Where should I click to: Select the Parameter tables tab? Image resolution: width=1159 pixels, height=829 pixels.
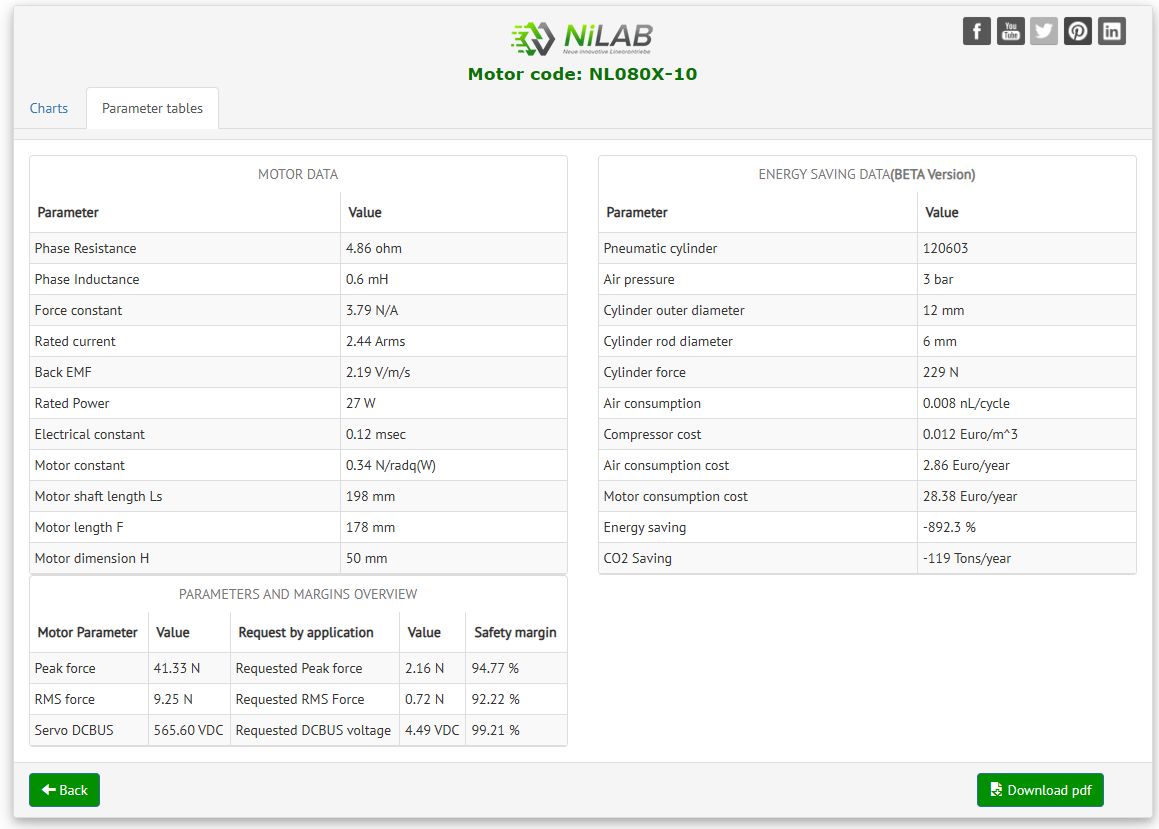pyautogui.click(x=152, y=108)
